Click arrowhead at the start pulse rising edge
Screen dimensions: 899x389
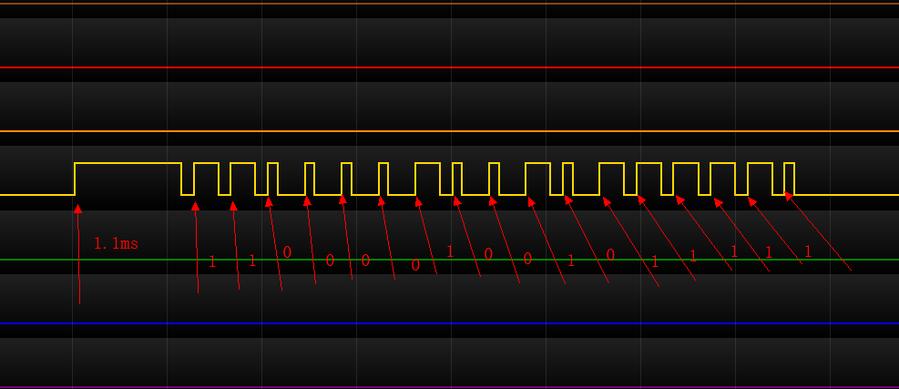[78, 209]
